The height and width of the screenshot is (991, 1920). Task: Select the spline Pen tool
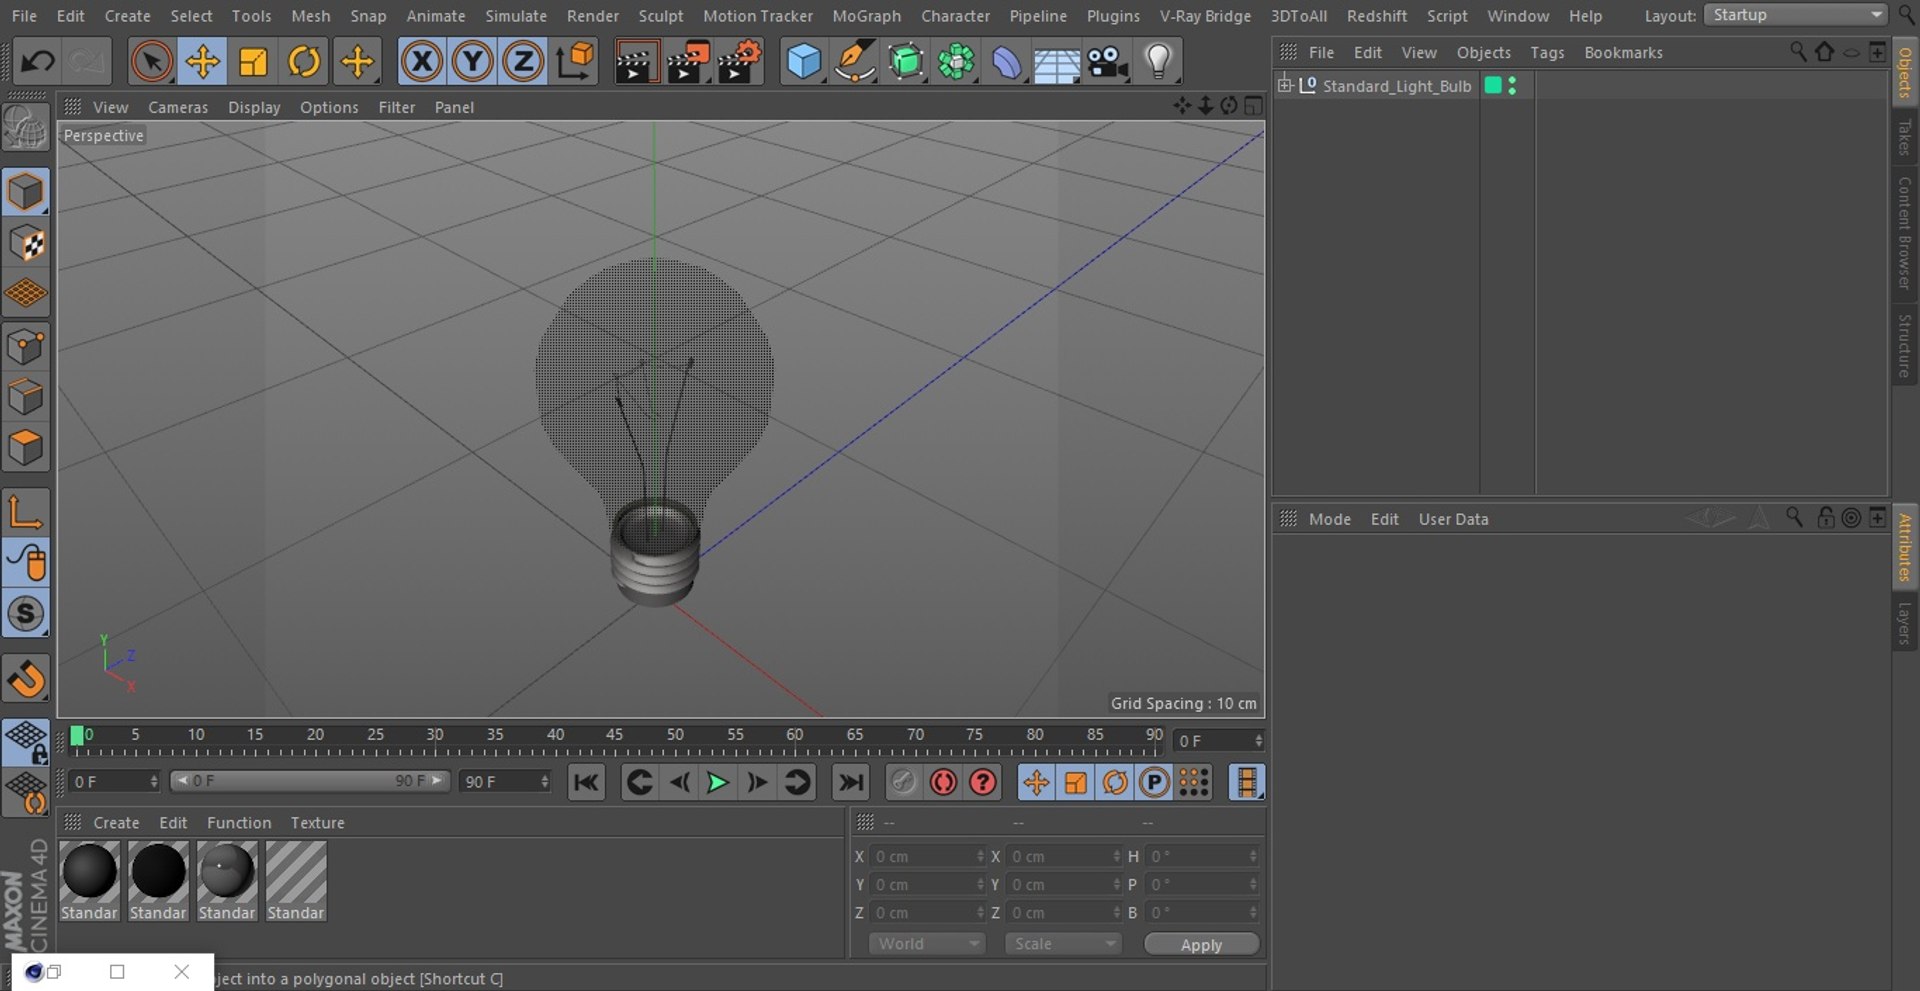click(x=855, y=62)
